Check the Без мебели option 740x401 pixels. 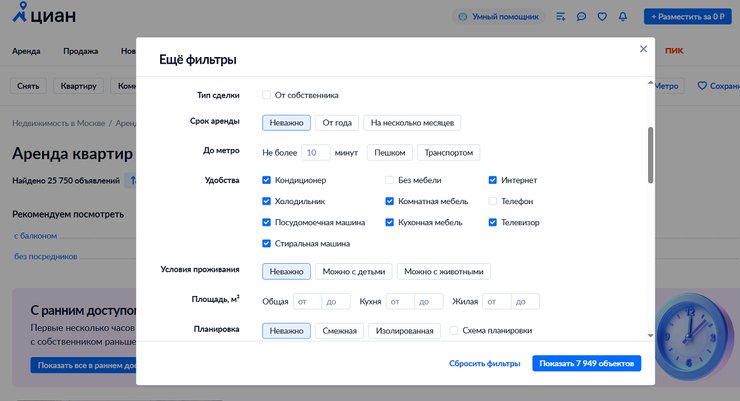(x=390, y=180)
